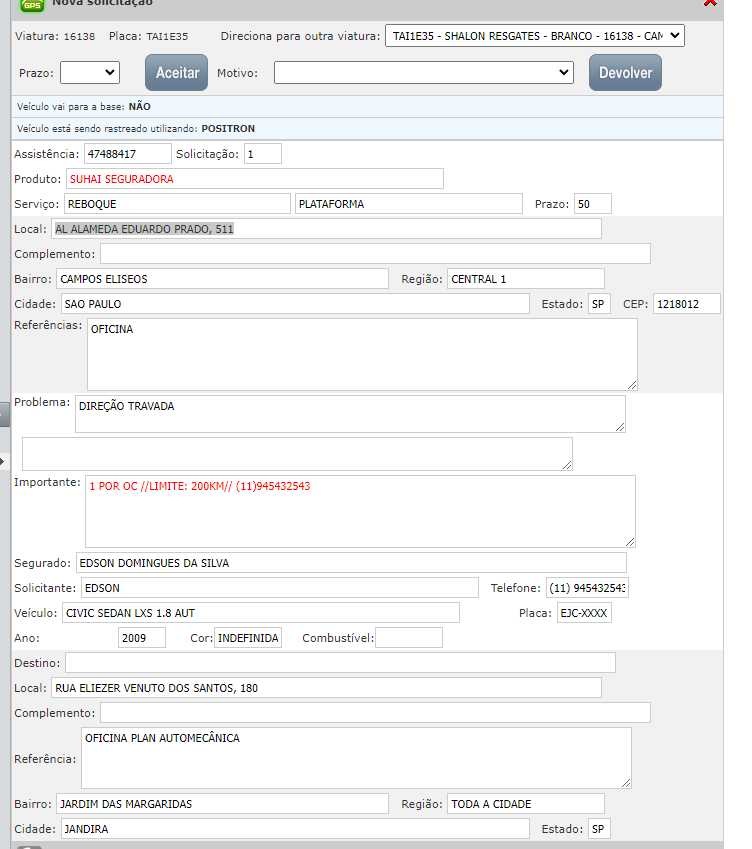The height and width of the screenshot is (849, 752).
Task: Click resize handle of destination Referência box
Action: pyautogui.click(x=625, y=782)
